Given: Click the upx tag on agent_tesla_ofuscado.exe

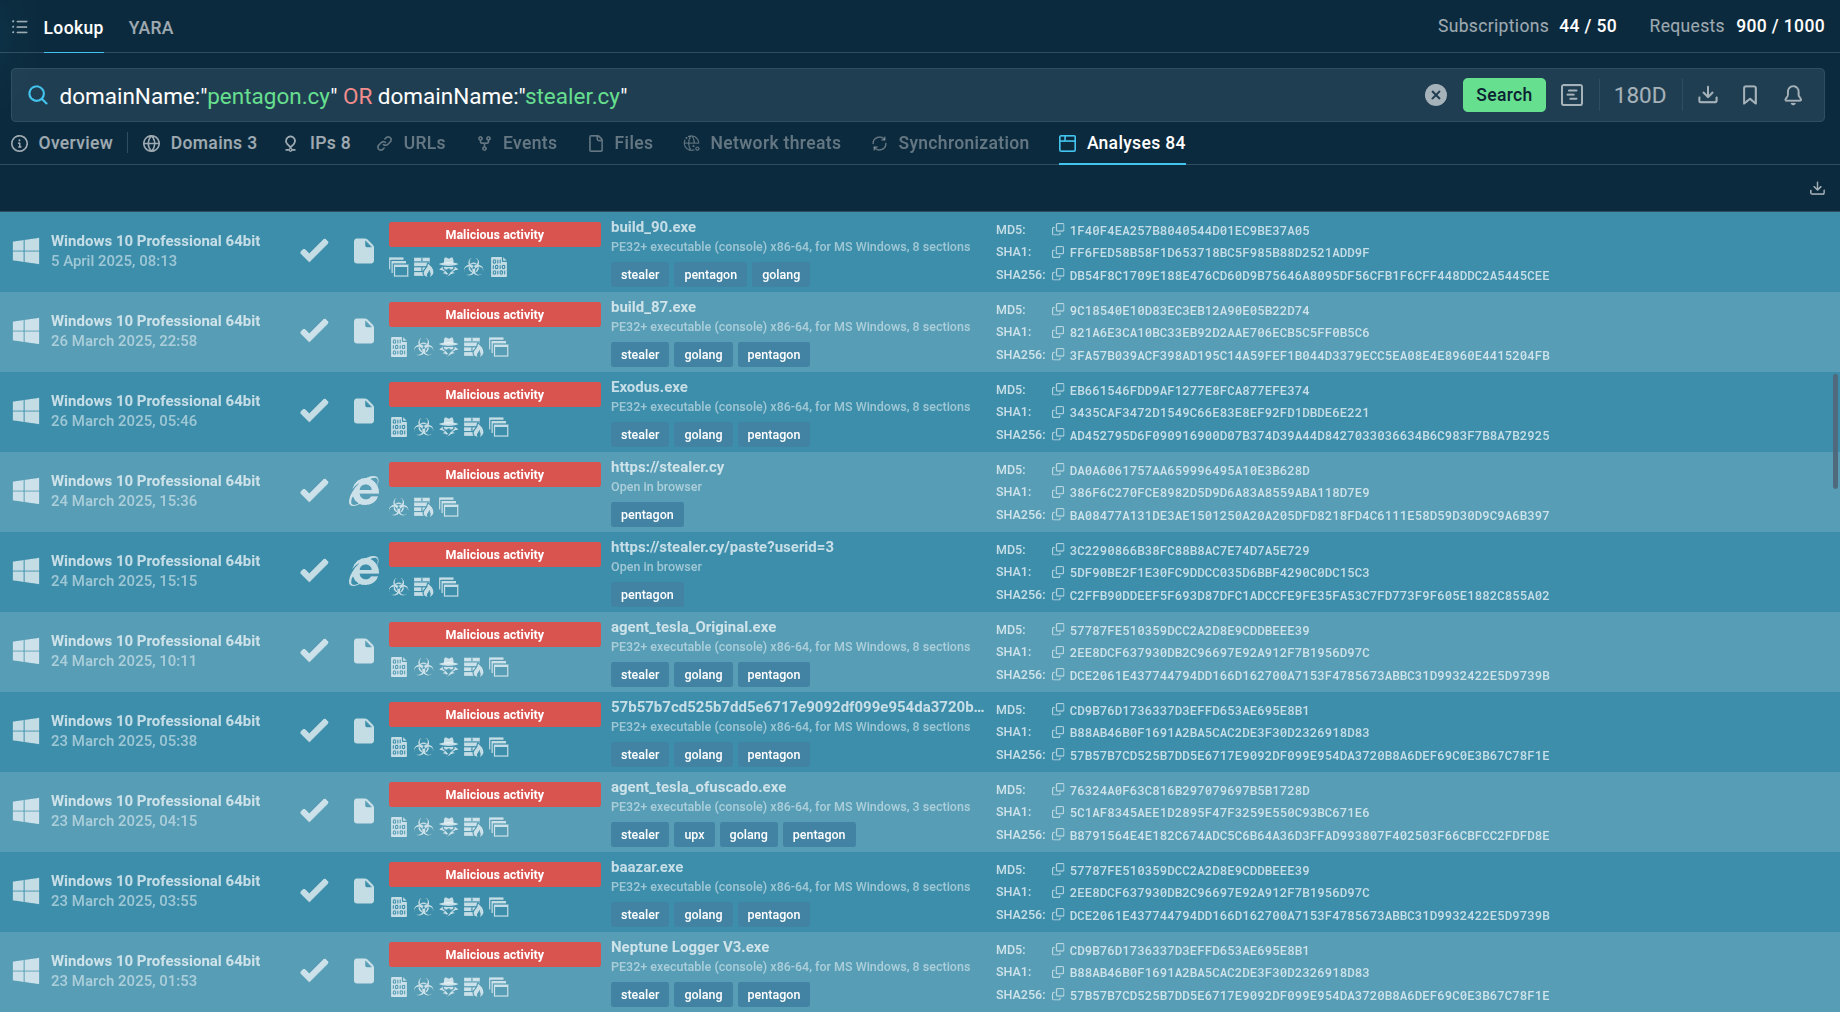Looking at the screenshot, I should tap(694, 835).
